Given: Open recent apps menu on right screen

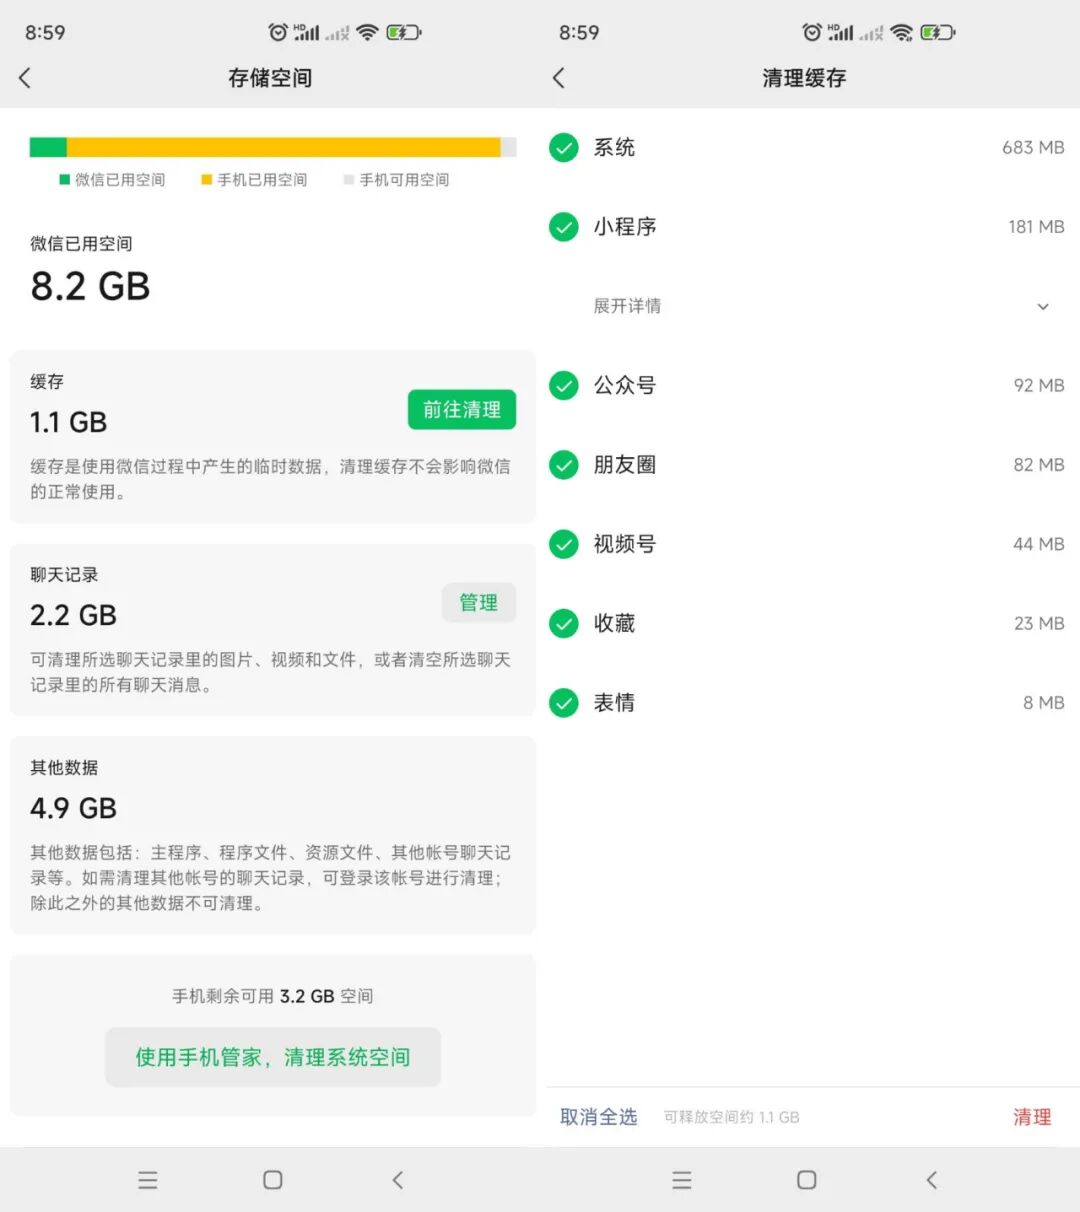Looking at the screenshot, I should [x=682, y=1180].
